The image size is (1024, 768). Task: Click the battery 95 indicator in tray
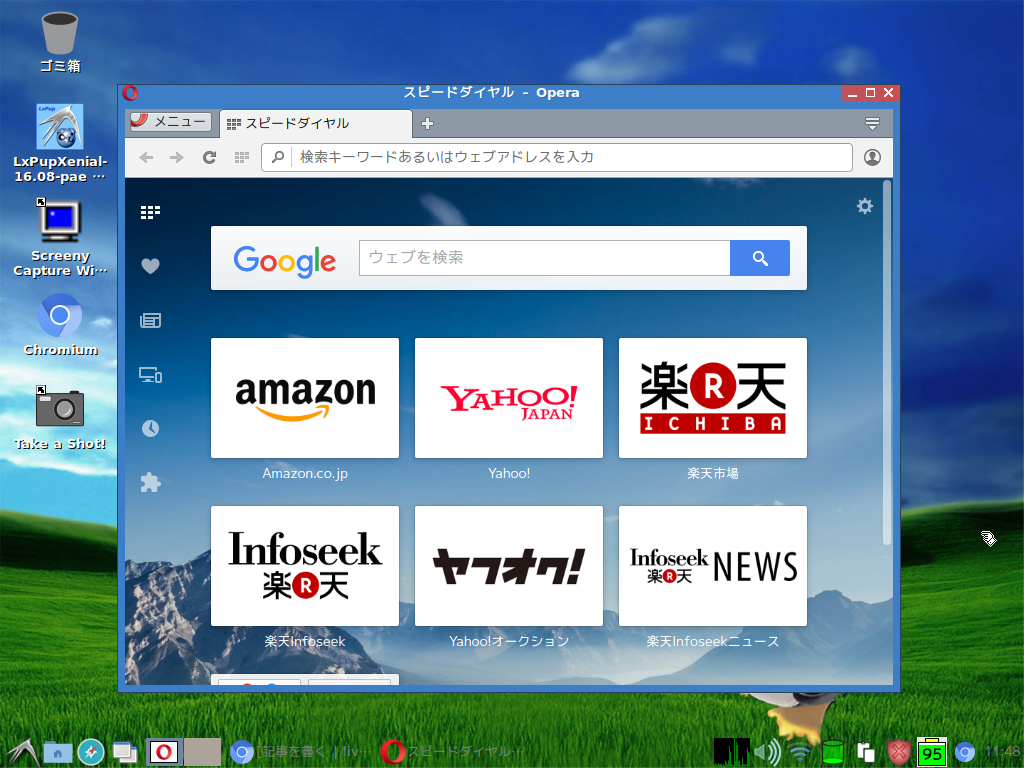pyautogui.click(x=932, y=752)
